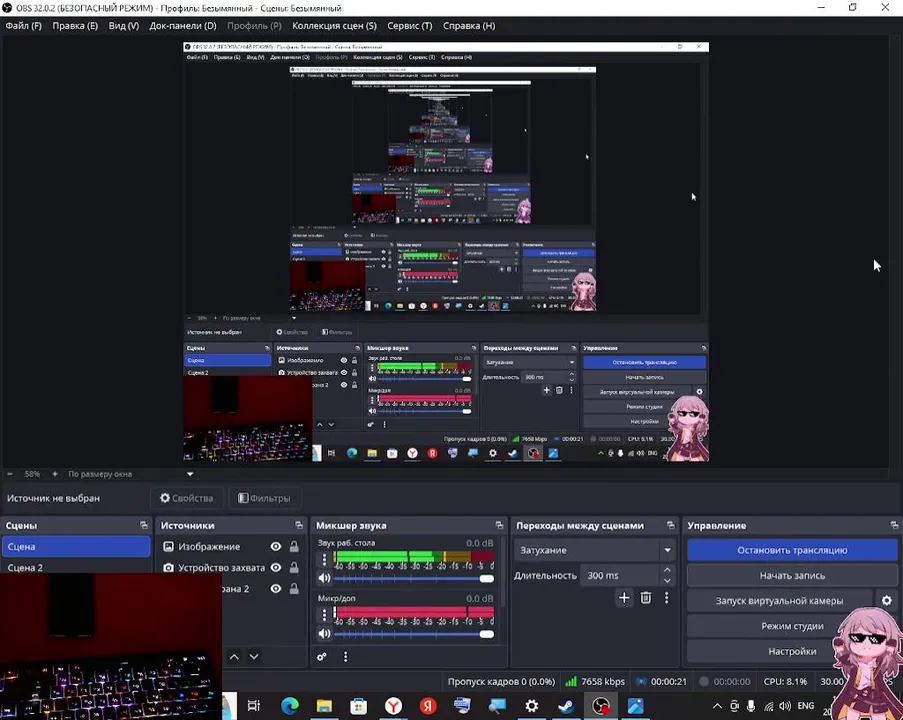Screen dimensions: 903x720
Task: Click the 00:00:21 streaming timer
Action: (x=661, y=681)
